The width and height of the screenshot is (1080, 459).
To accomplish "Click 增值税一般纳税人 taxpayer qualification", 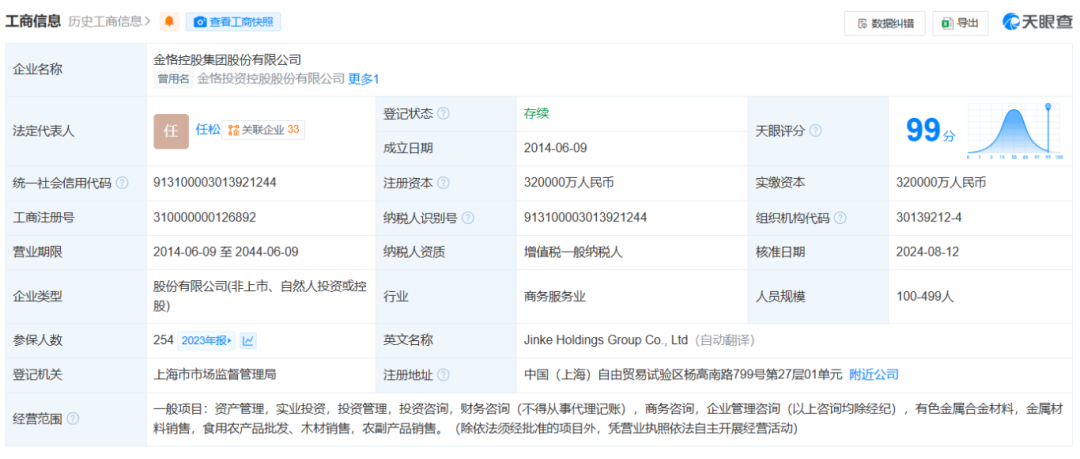I will (x=573, y=252).
